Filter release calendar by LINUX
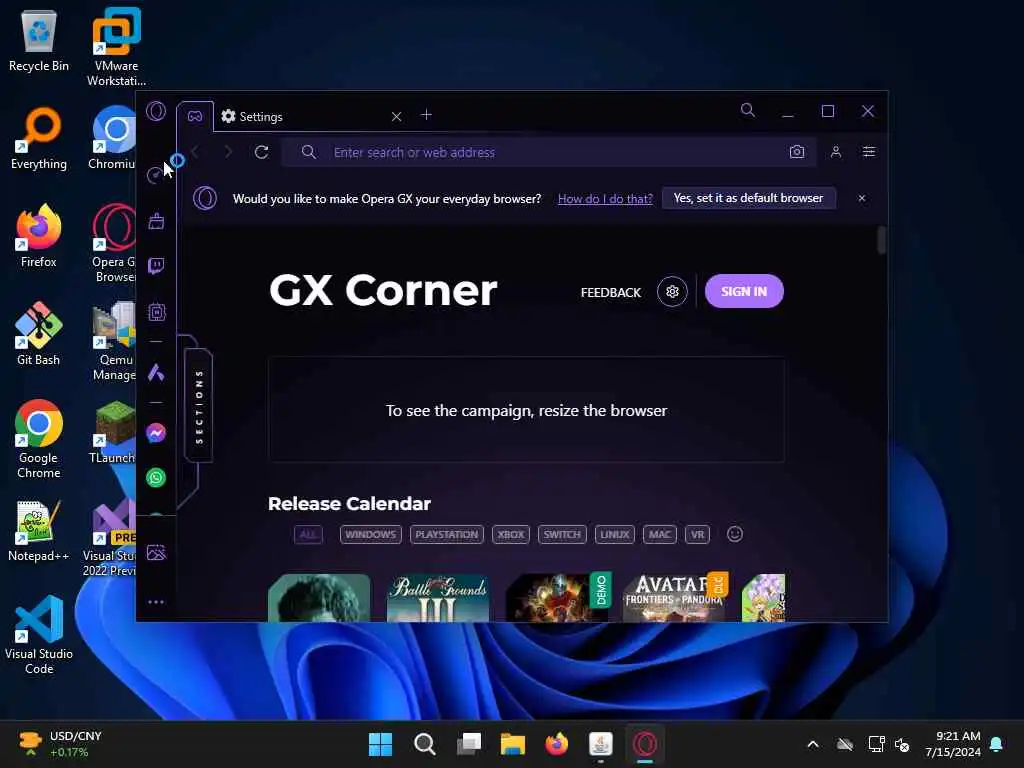The image size is (1024, 768). [615, 534]
